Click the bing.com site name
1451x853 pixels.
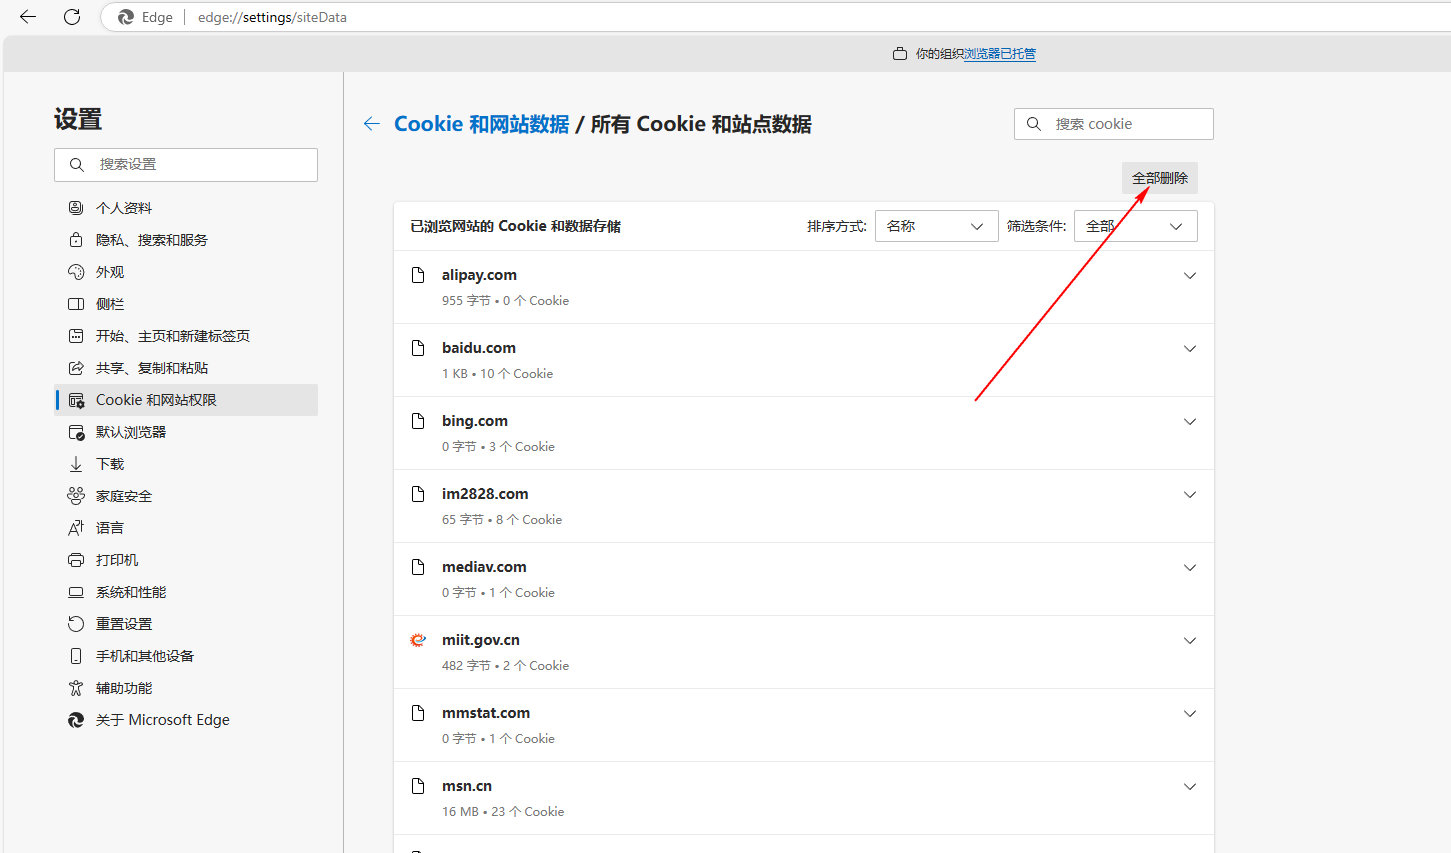pos(475,421)
